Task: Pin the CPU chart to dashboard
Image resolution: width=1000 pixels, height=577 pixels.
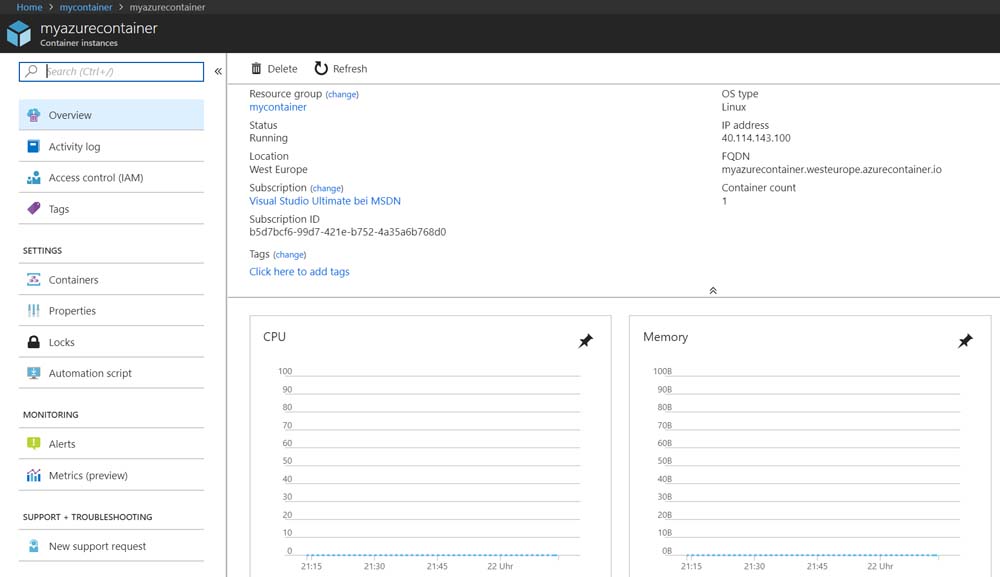Action: coord(586,341)
